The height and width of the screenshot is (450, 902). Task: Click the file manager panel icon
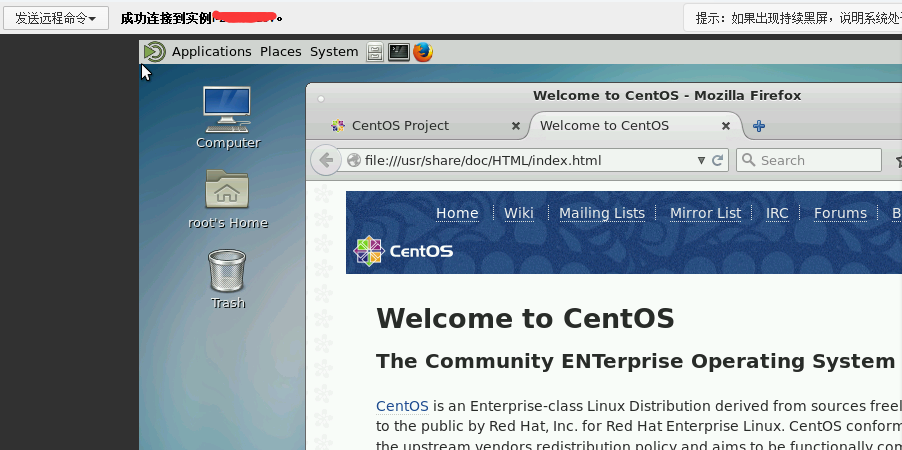click(x=375, y=52)
